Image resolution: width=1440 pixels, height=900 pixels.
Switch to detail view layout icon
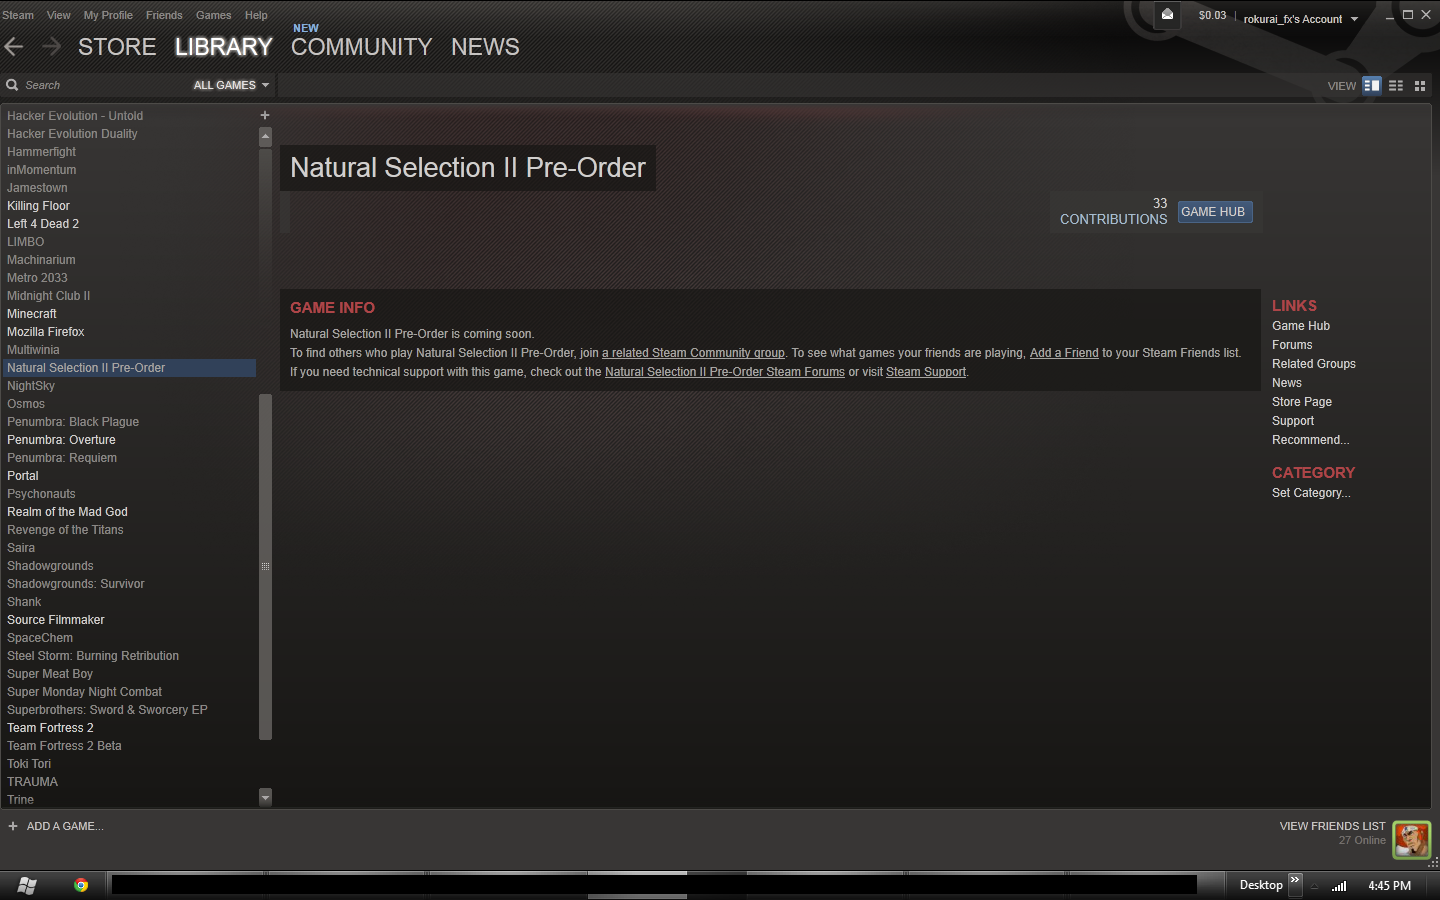pos(1372,86)
